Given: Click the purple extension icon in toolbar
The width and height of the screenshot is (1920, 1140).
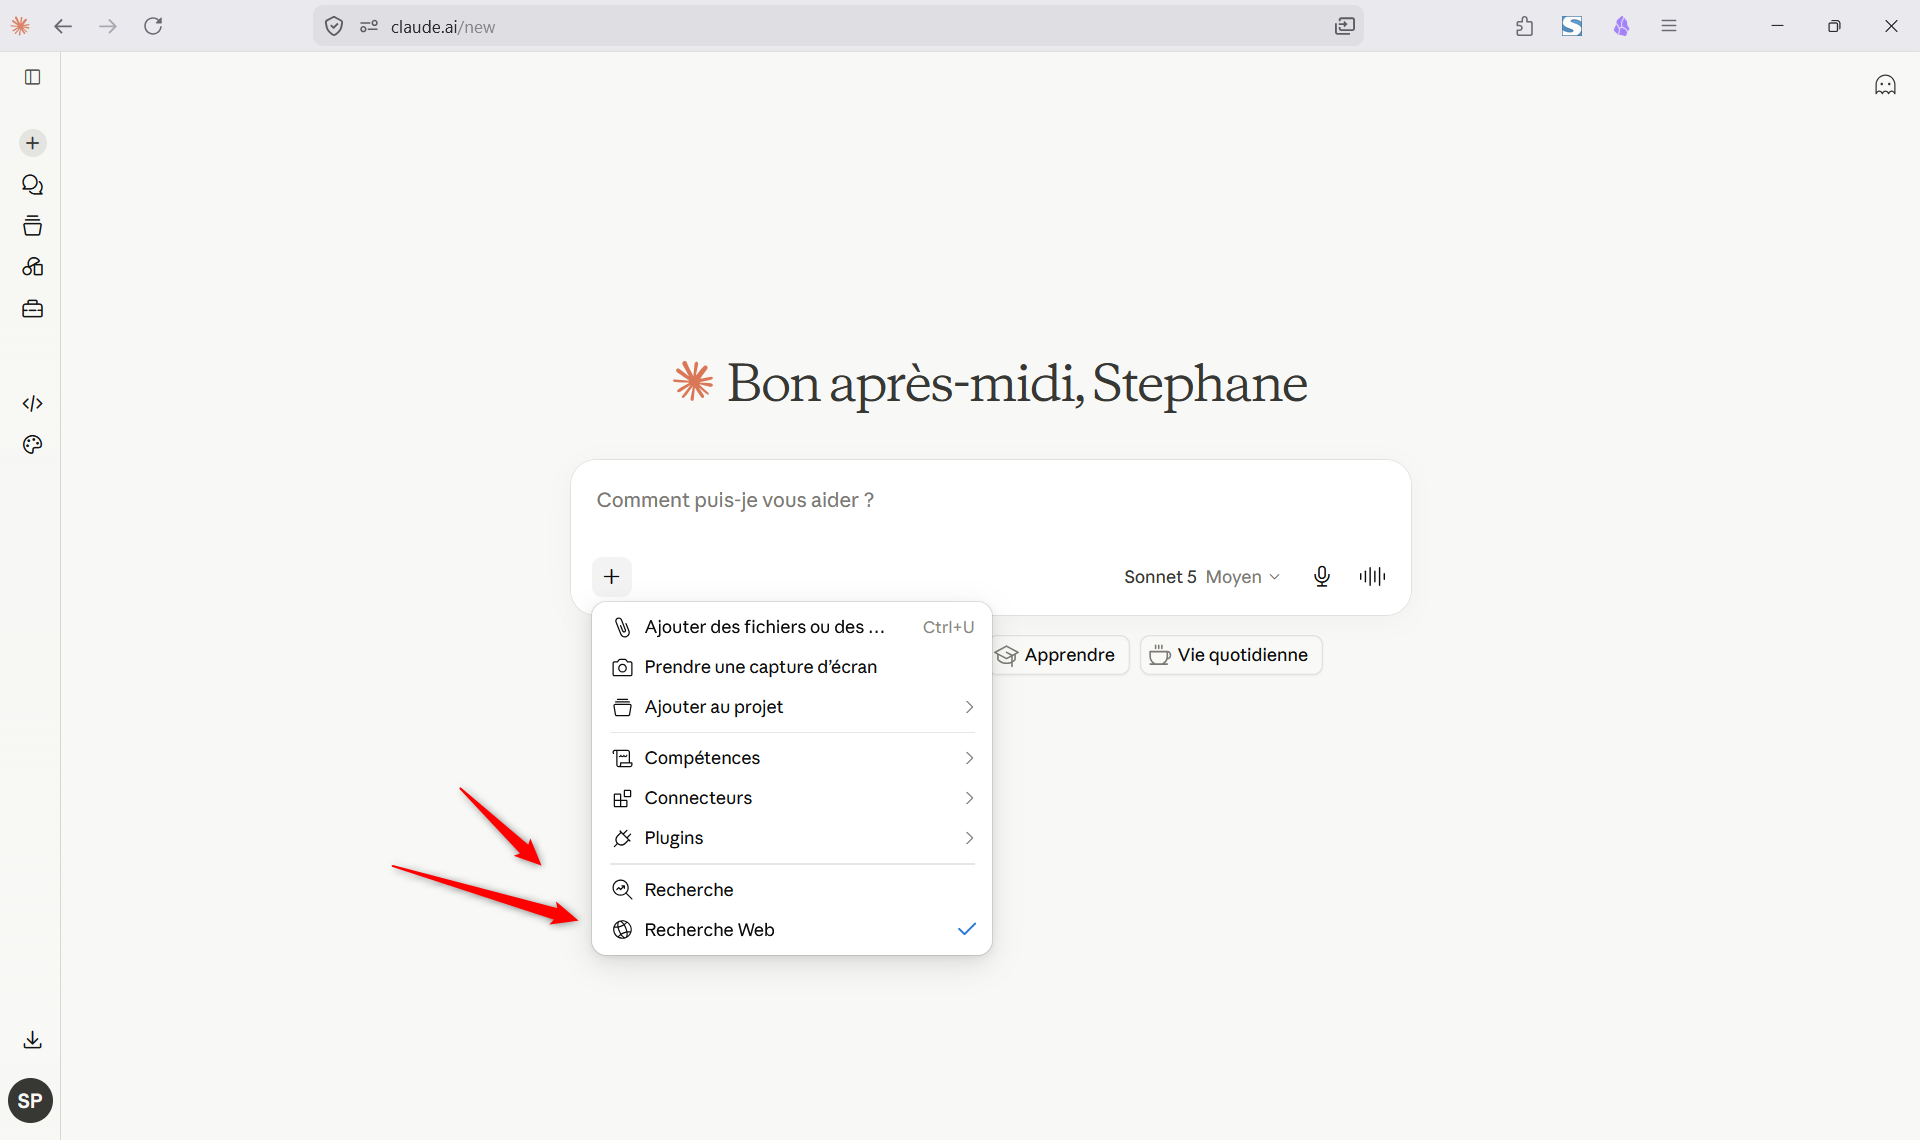Looking at the screenshot, I should (1621, 26).
